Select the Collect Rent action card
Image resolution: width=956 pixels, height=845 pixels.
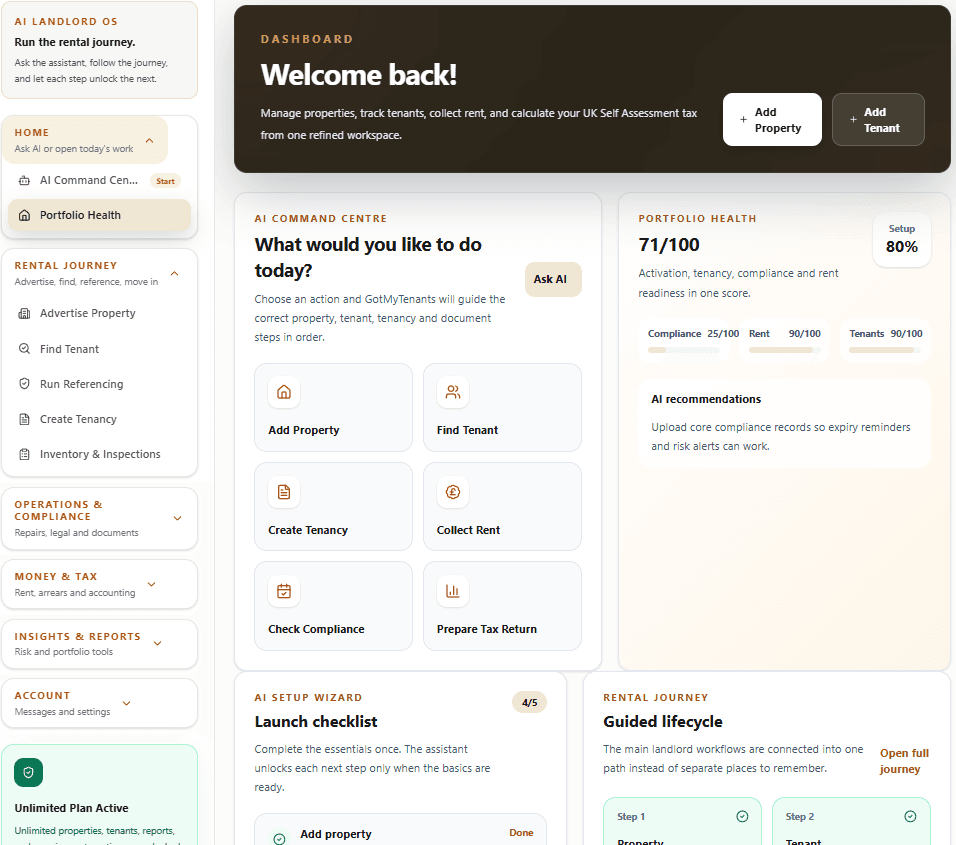pyautogui.click(x=502, y=507)
